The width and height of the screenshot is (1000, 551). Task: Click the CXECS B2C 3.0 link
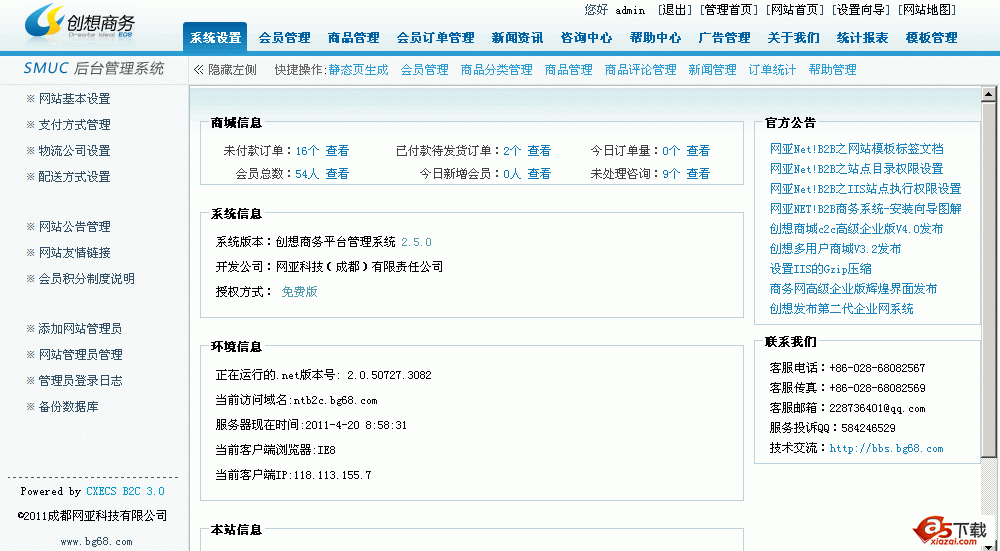coord(126,492)
